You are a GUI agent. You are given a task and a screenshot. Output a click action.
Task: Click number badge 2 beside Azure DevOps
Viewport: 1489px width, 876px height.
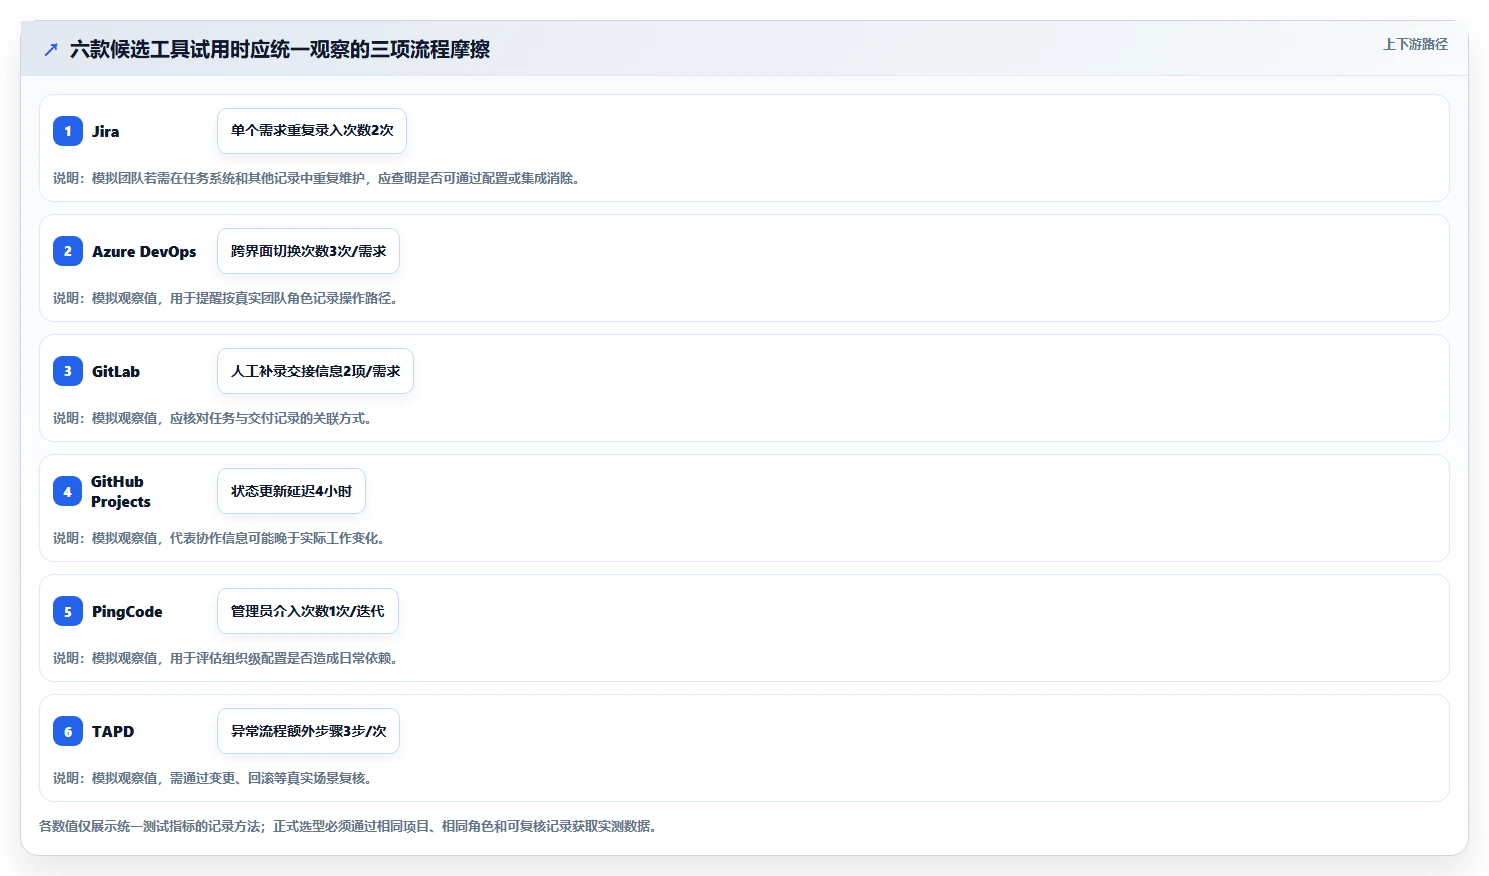click(x=68, y=251)
